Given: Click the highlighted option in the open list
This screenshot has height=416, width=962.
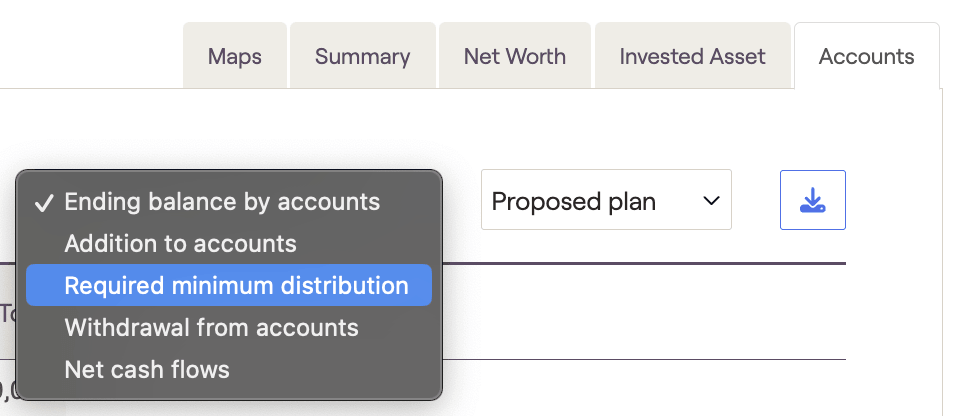Looking at the screenshot, I should tap(236, 285).
